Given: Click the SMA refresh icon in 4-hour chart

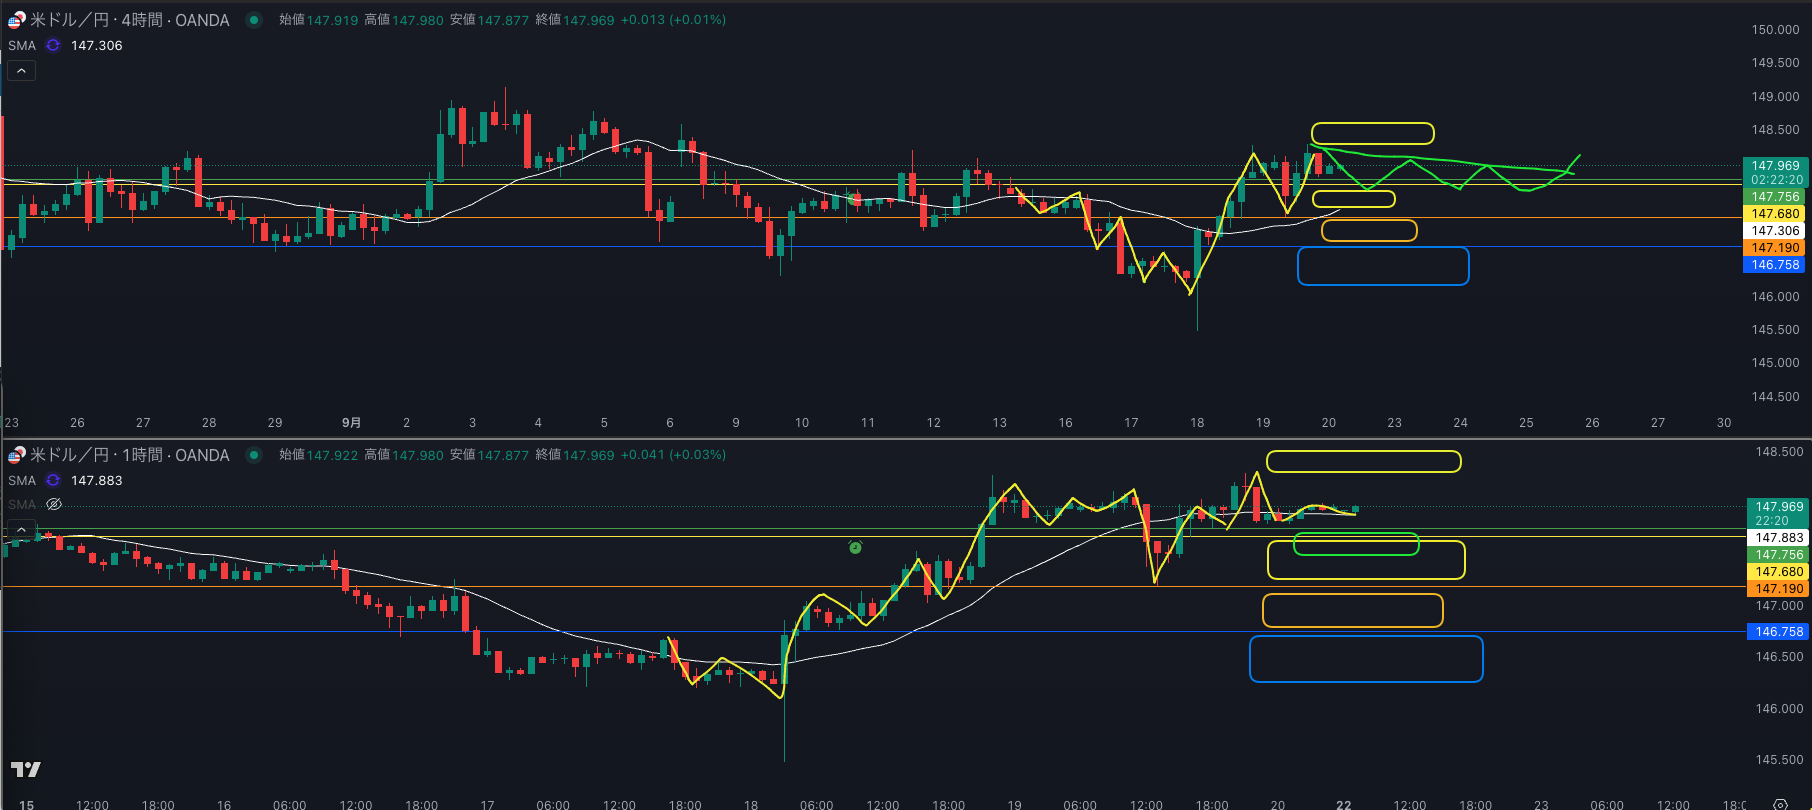Looking at the screenshot, I should (x=53, y=45).
